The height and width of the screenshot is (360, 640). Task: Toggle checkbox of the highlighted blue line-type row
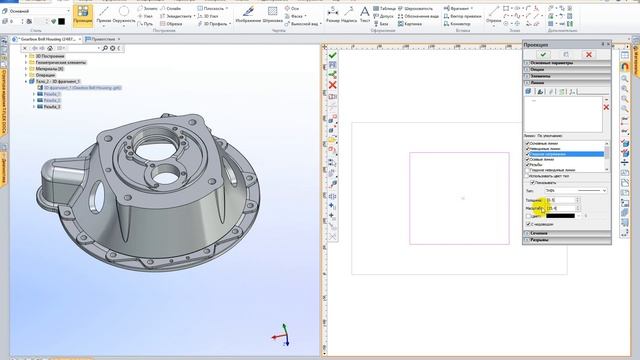pyautogui.click(x=527, y=154)
